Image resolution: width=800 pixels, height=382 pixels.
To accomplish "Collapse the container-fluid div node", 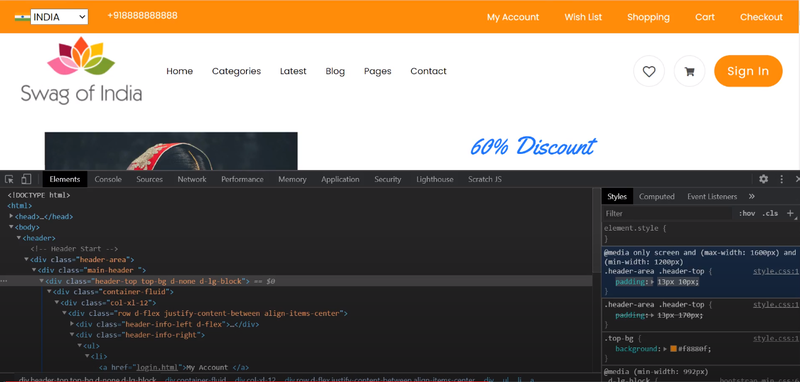I will tap(49, 292).
